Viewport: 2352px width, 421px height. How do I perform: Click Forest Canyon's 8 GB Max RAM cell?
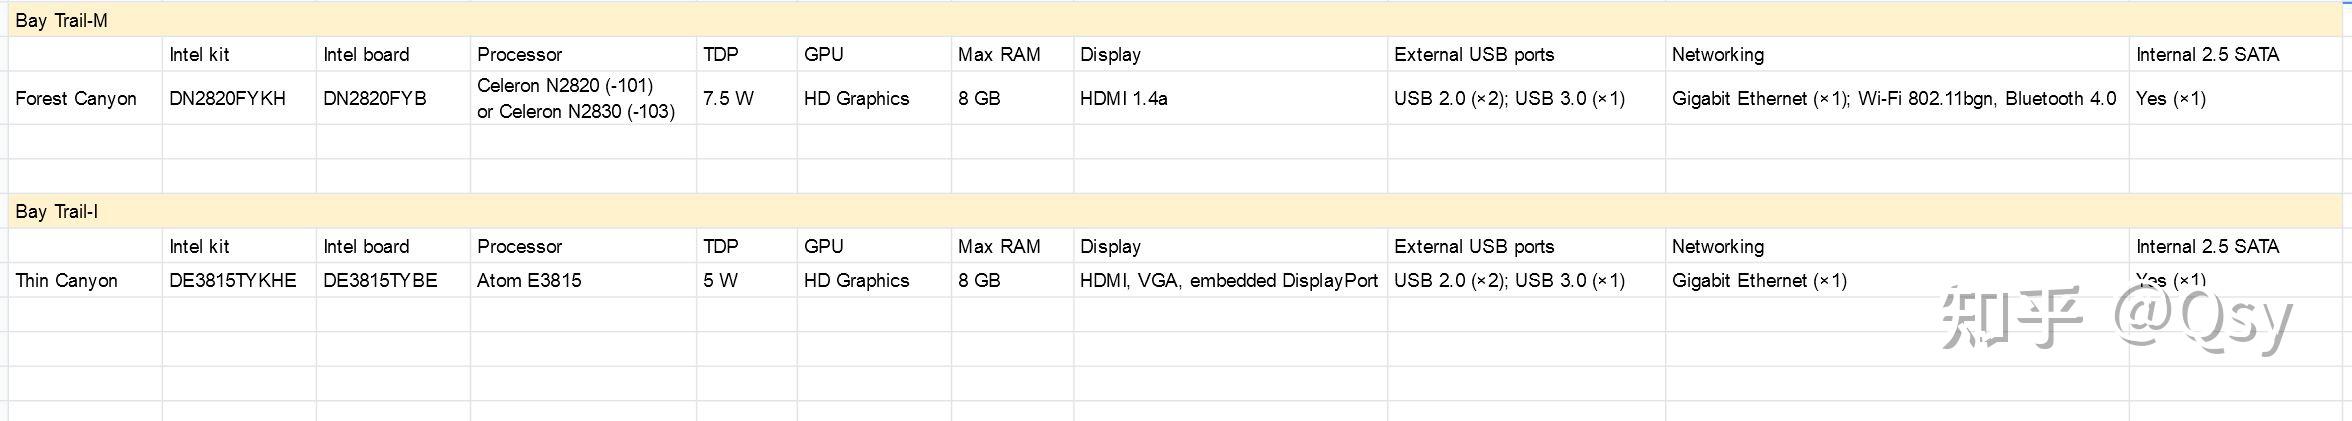click(x=979, y=98)
